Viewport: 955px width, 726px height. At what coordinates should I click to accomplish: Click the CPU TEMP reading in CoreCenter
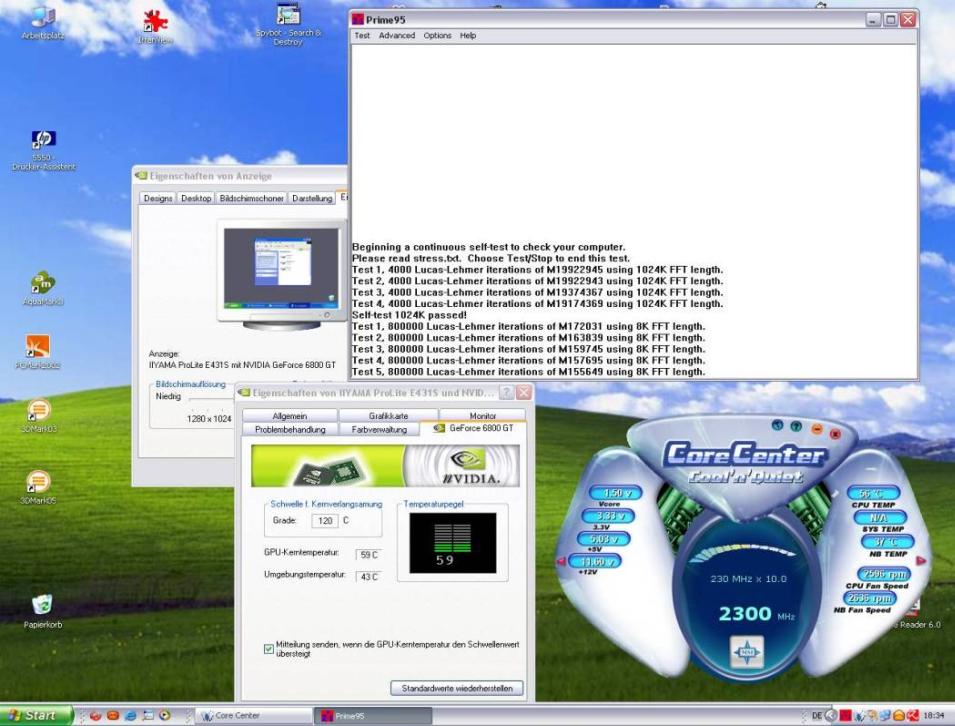click(872, 493)
